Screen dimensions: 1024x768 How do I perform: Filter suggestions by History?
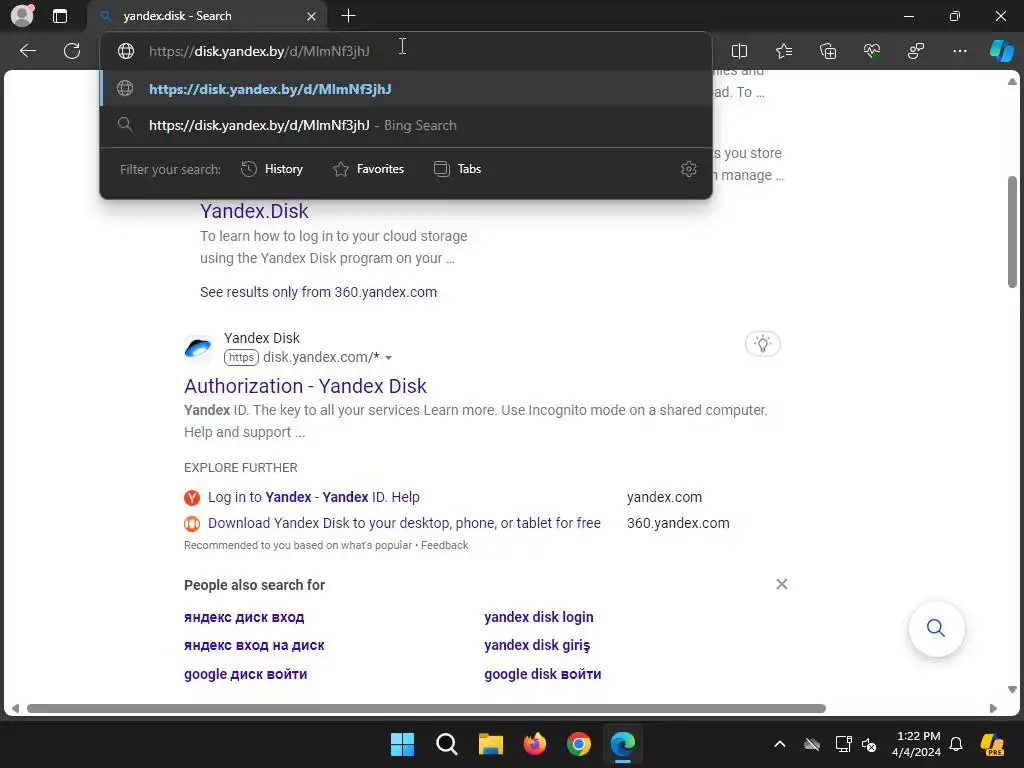click(x=272, y=169)
